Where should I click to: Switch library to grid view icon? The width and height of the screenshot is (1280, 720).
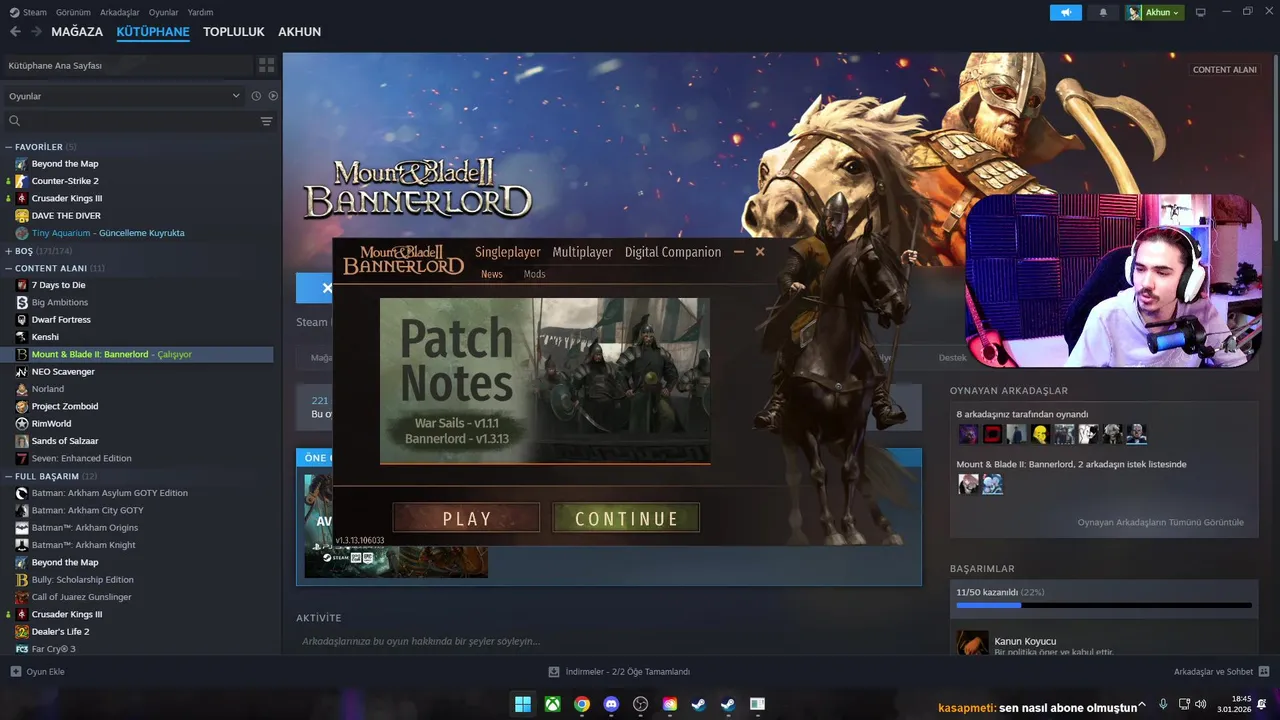[266, 65]
